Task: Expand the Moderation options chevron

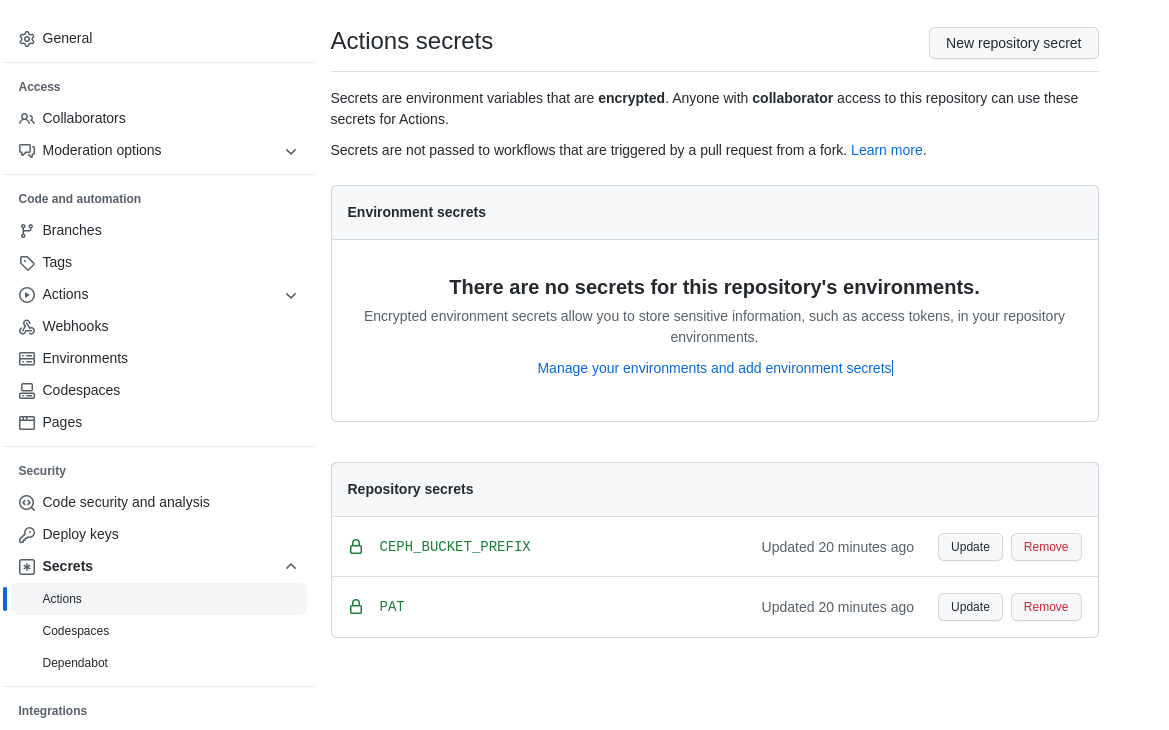Action: tap(291, 151)
